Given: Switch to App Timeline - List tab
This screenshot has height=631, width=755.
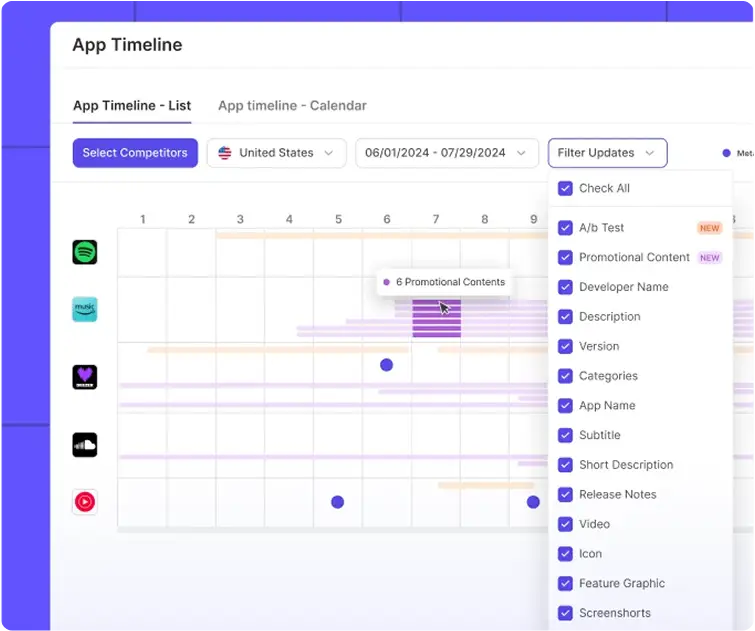Looking at the screenshot, I should (132, 105).
